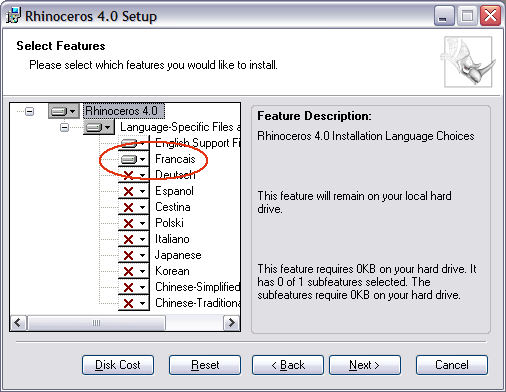Open the X-marked dropdown for Chinese-Simplified
Viewport: 506px width, 392px height.
(134, 287)
